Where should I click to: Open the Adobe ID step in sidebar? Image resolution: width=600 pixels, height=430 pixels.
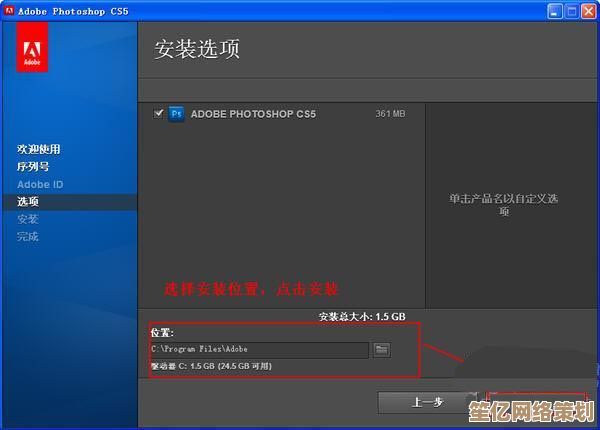(40, 184)
